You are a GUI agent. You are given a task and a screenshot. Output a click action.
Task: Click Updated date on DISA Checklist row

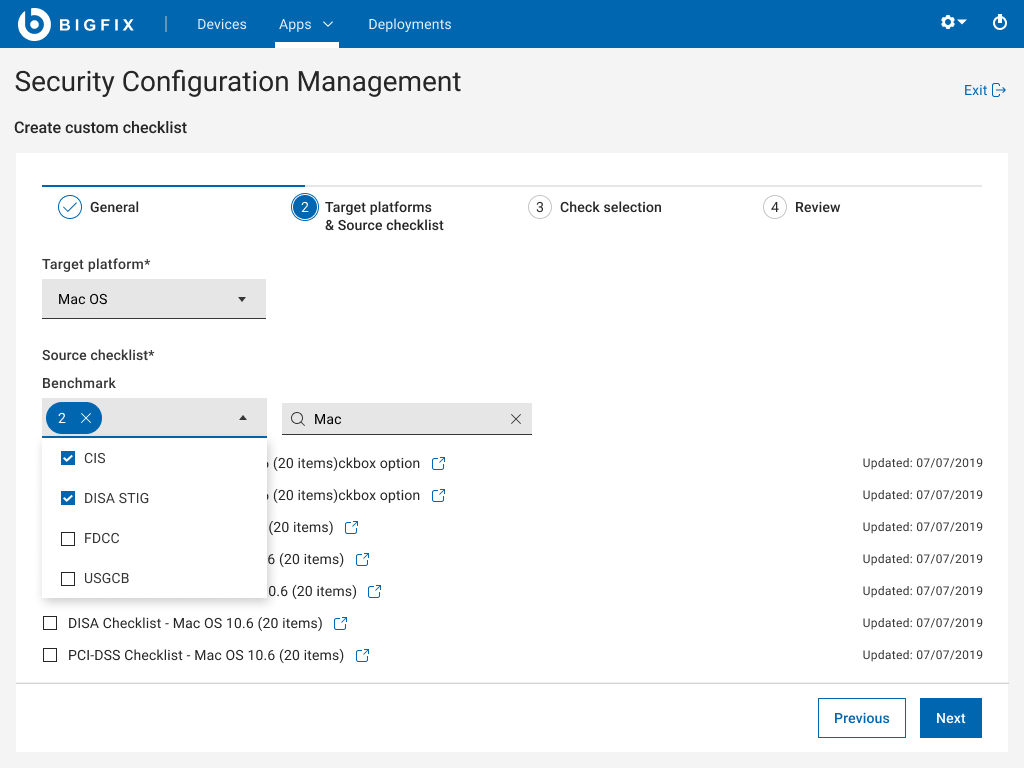click(x=922, y=622)
